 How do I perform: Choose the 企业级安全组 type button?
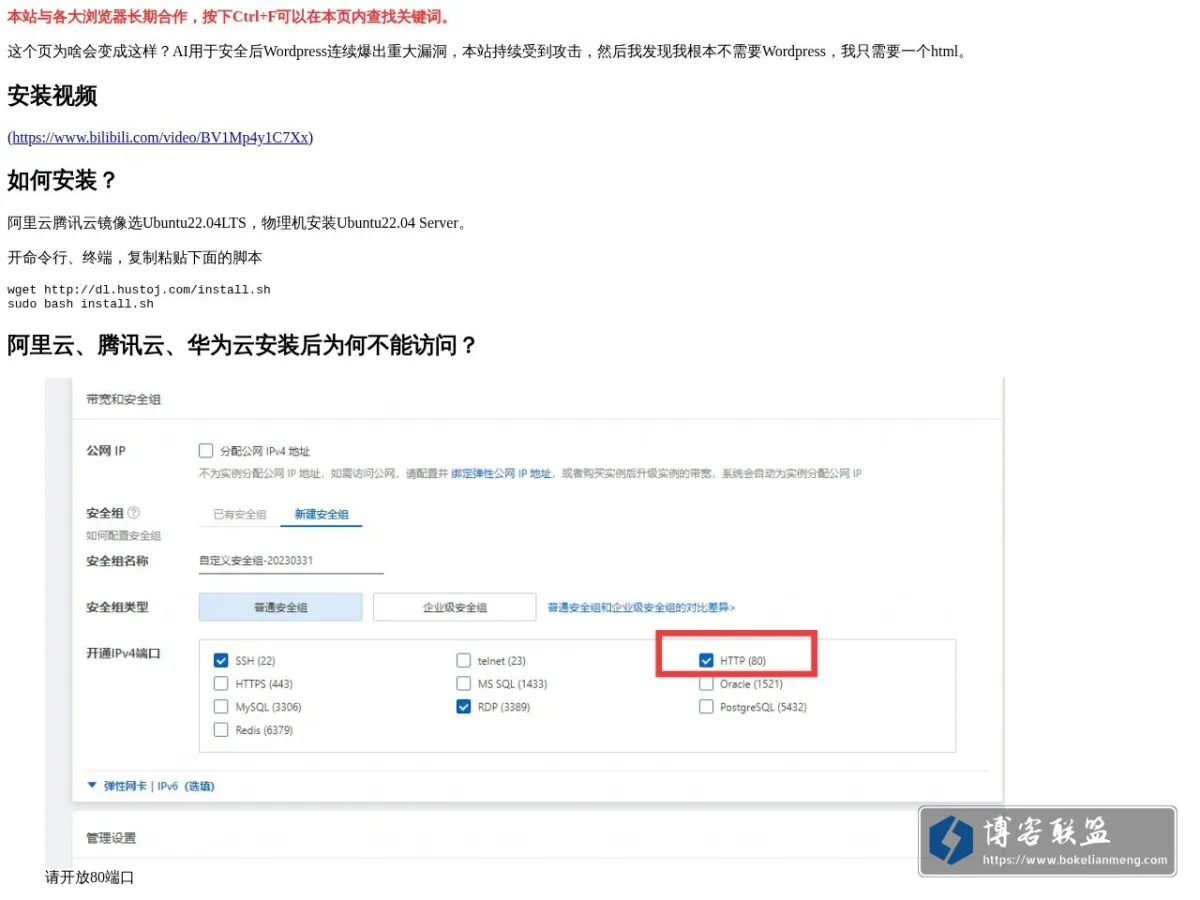pyautogui.click(x=454, y=607)
